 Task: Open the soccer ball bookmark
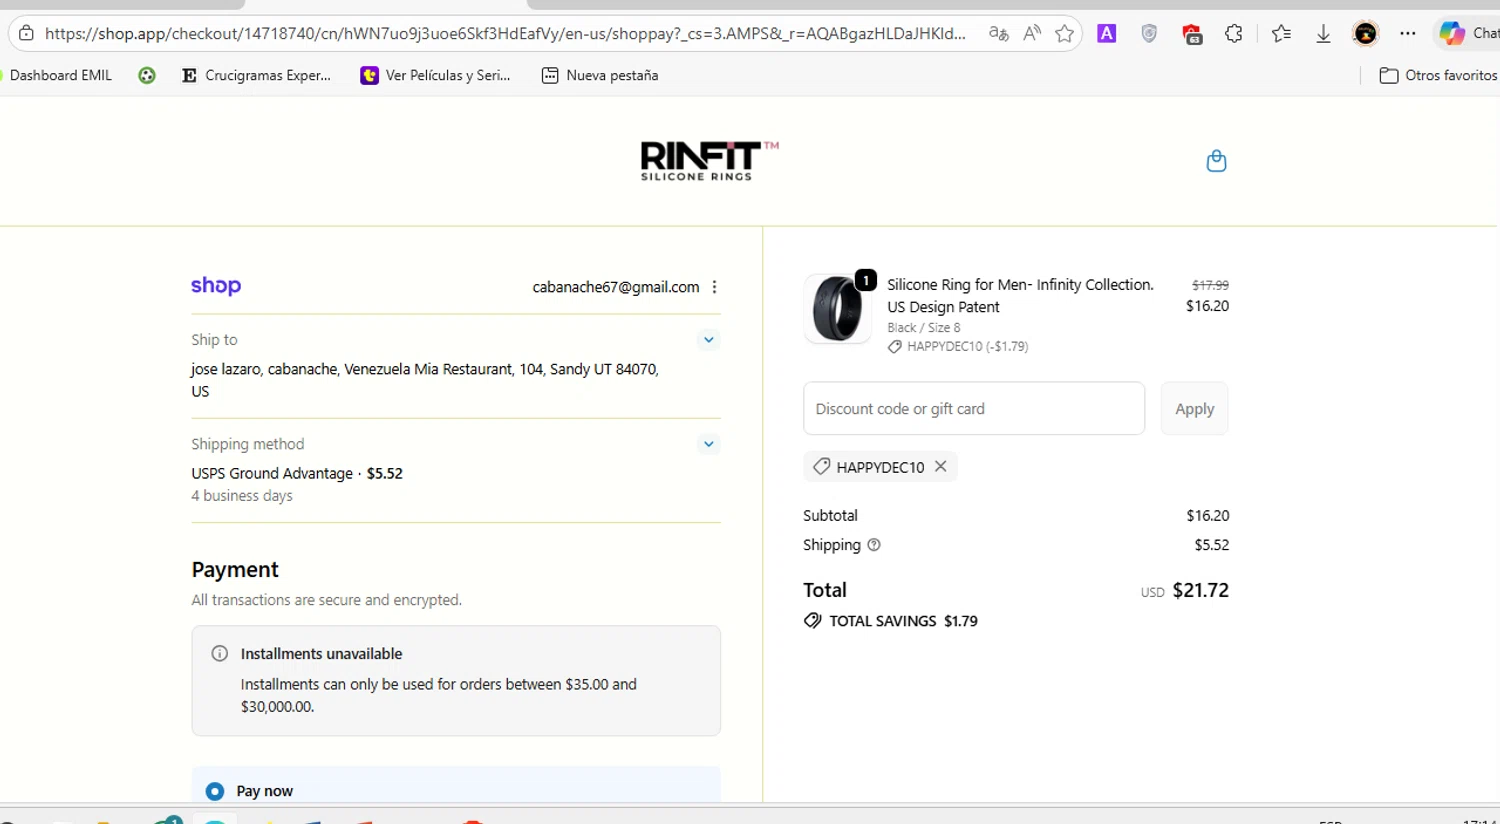(147, 75)
